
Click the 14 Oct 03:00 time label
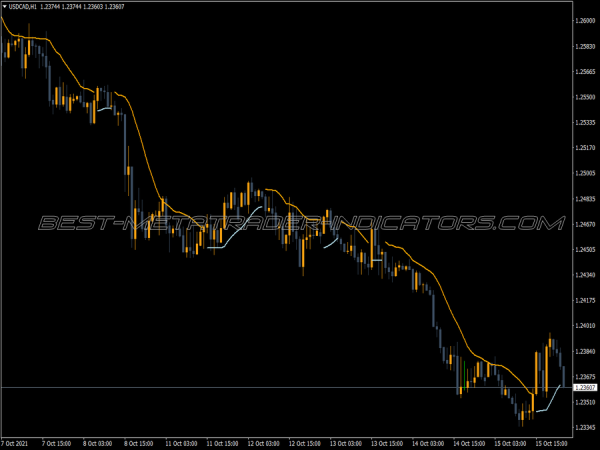click(x=428, y=443)
